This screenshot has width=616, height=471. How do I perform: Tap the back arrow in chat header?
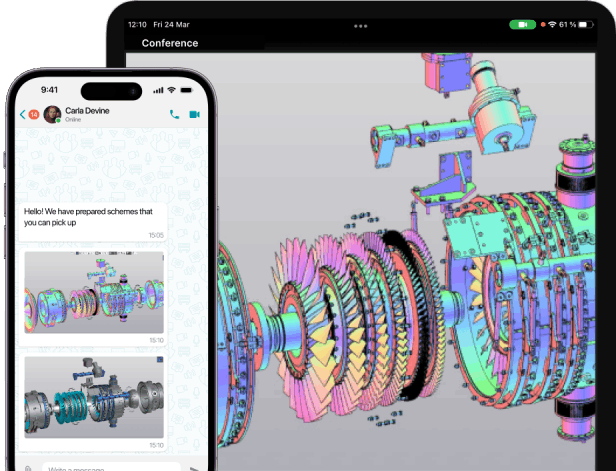[22, 115]
